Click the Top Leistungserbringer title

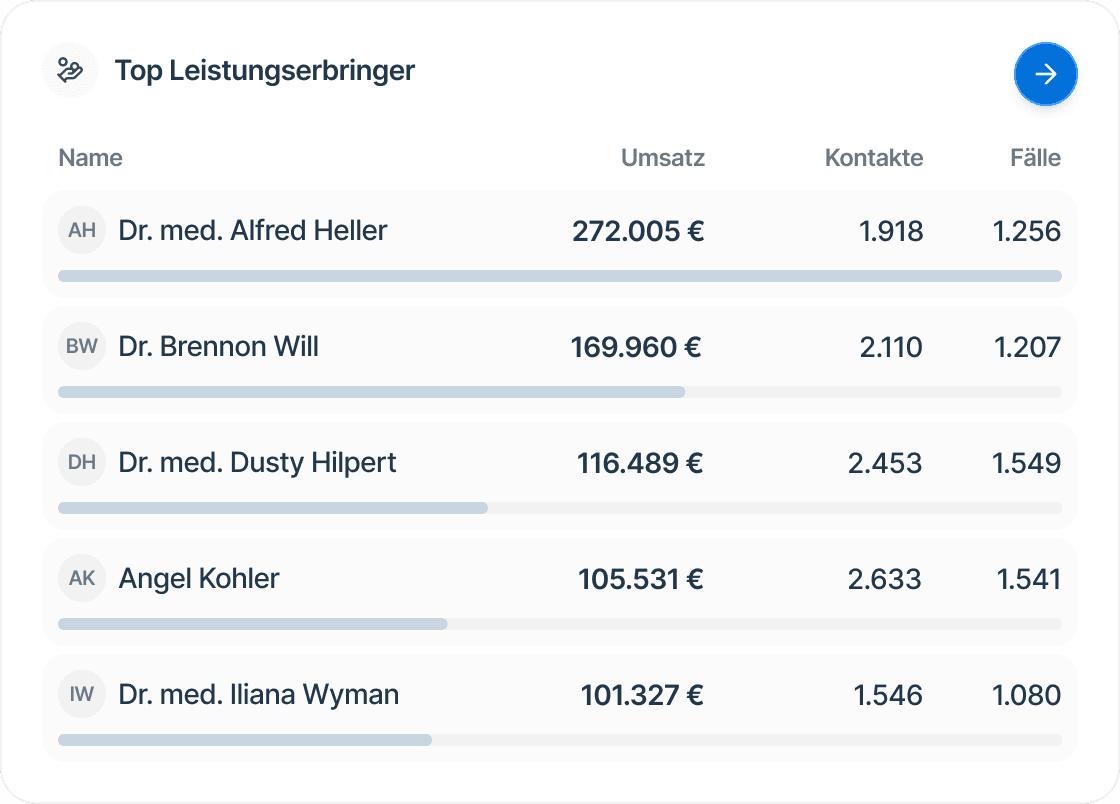pos(265,71)
